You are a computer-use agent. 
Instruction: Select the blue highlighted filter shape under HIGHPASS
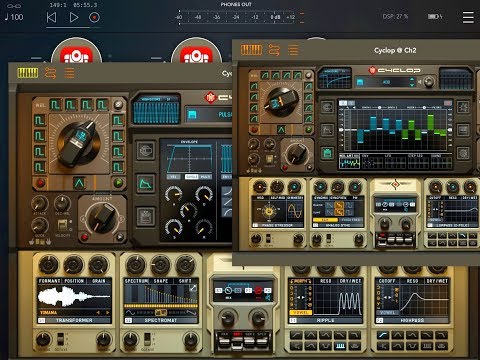[x=383, y=335]
